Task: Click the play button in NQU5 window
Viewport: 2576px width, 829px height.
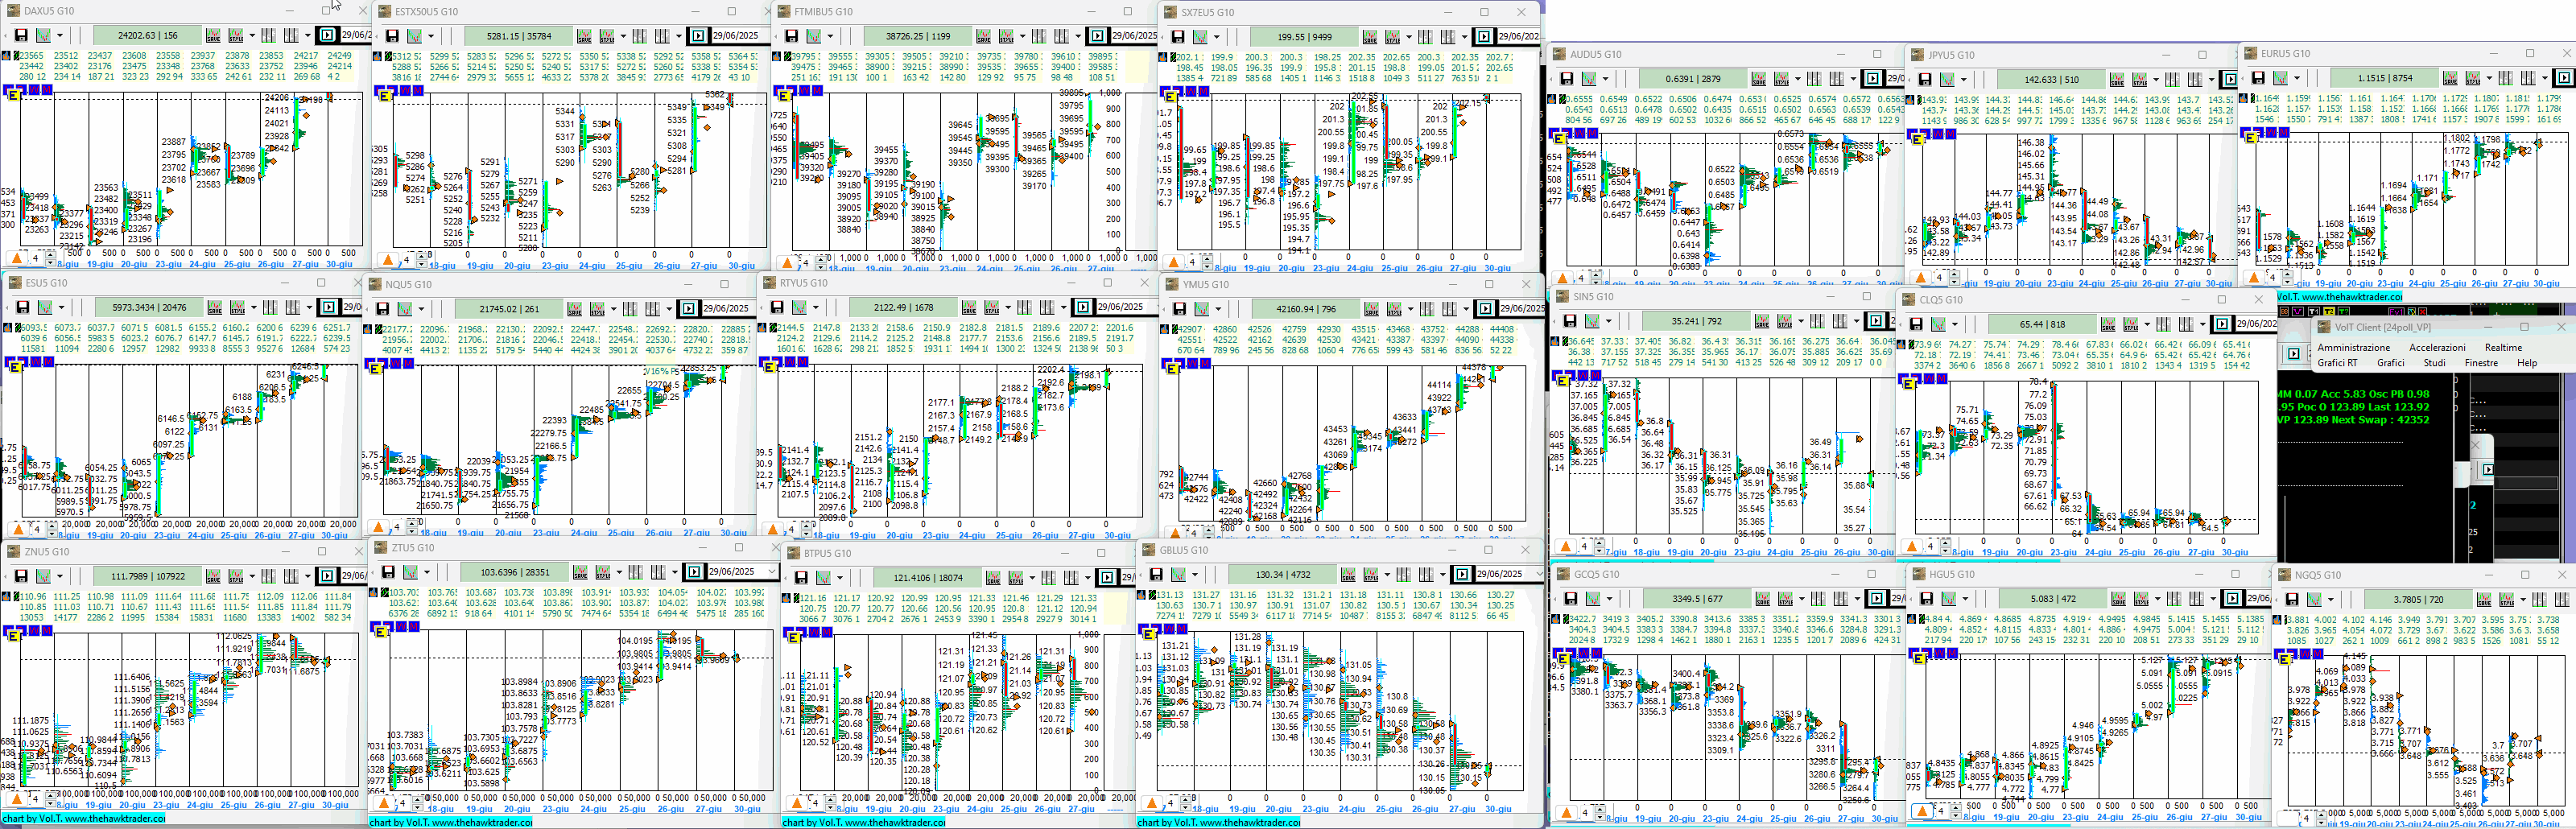Action: point(688,308)
